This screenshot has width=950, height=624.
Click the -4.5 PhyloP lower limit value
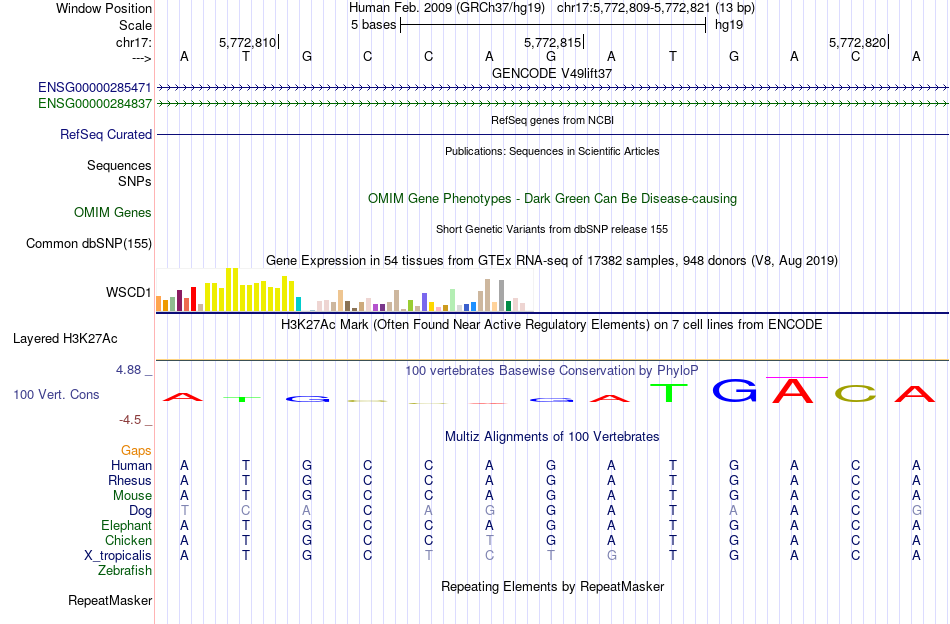pyautogui.click(x=130, y=420)
